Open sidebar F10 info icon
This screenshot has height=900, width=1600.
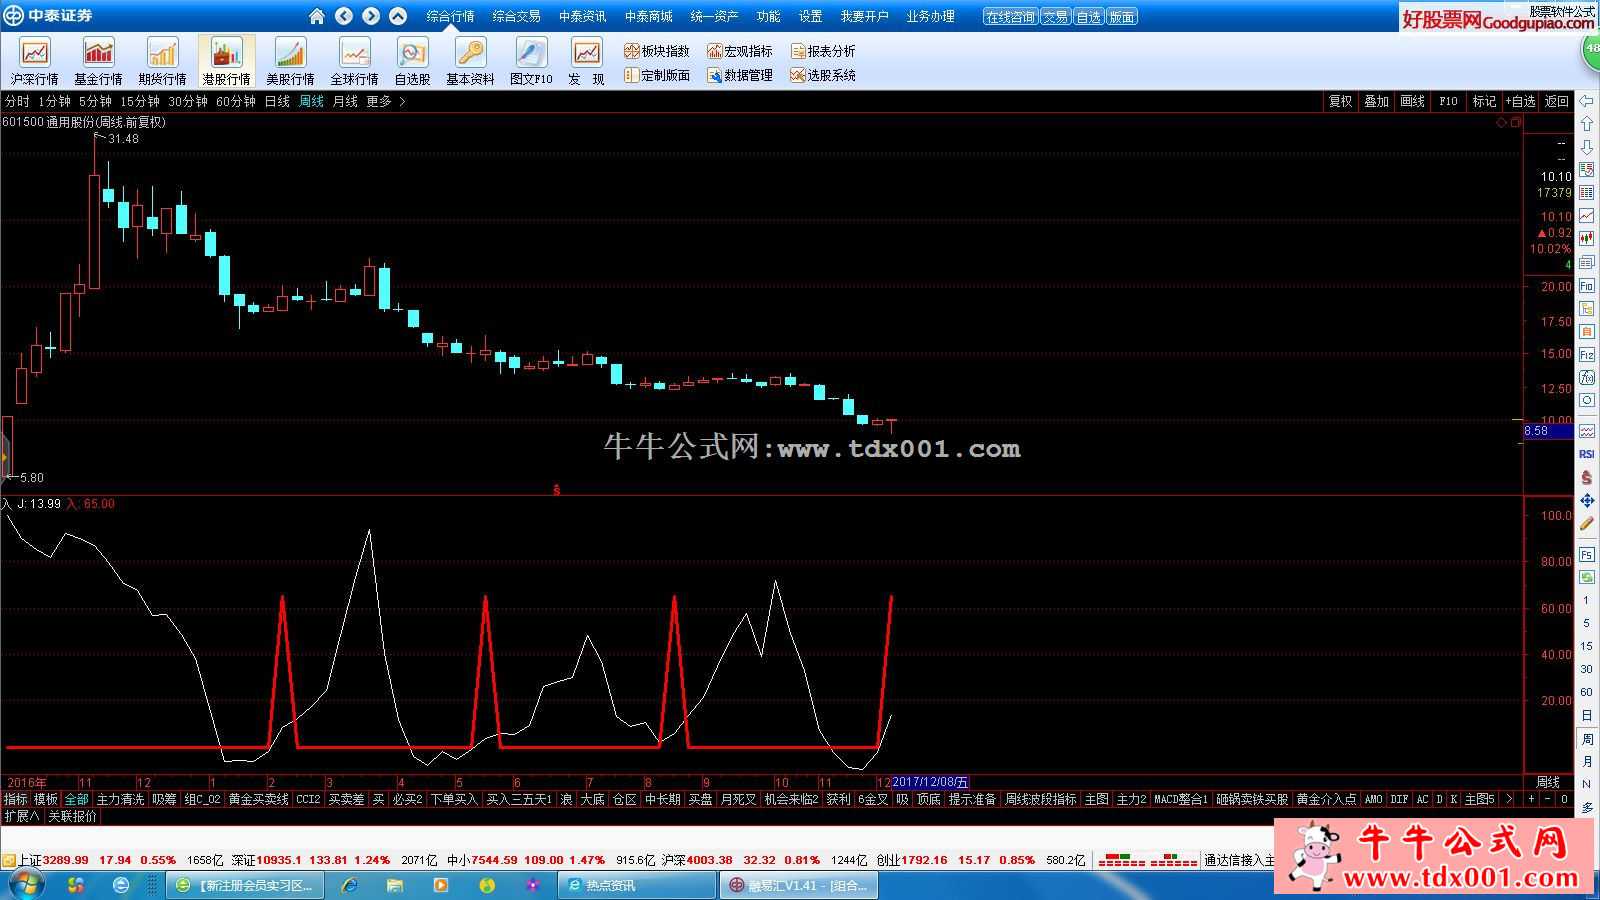click(x=1587, y=286)
